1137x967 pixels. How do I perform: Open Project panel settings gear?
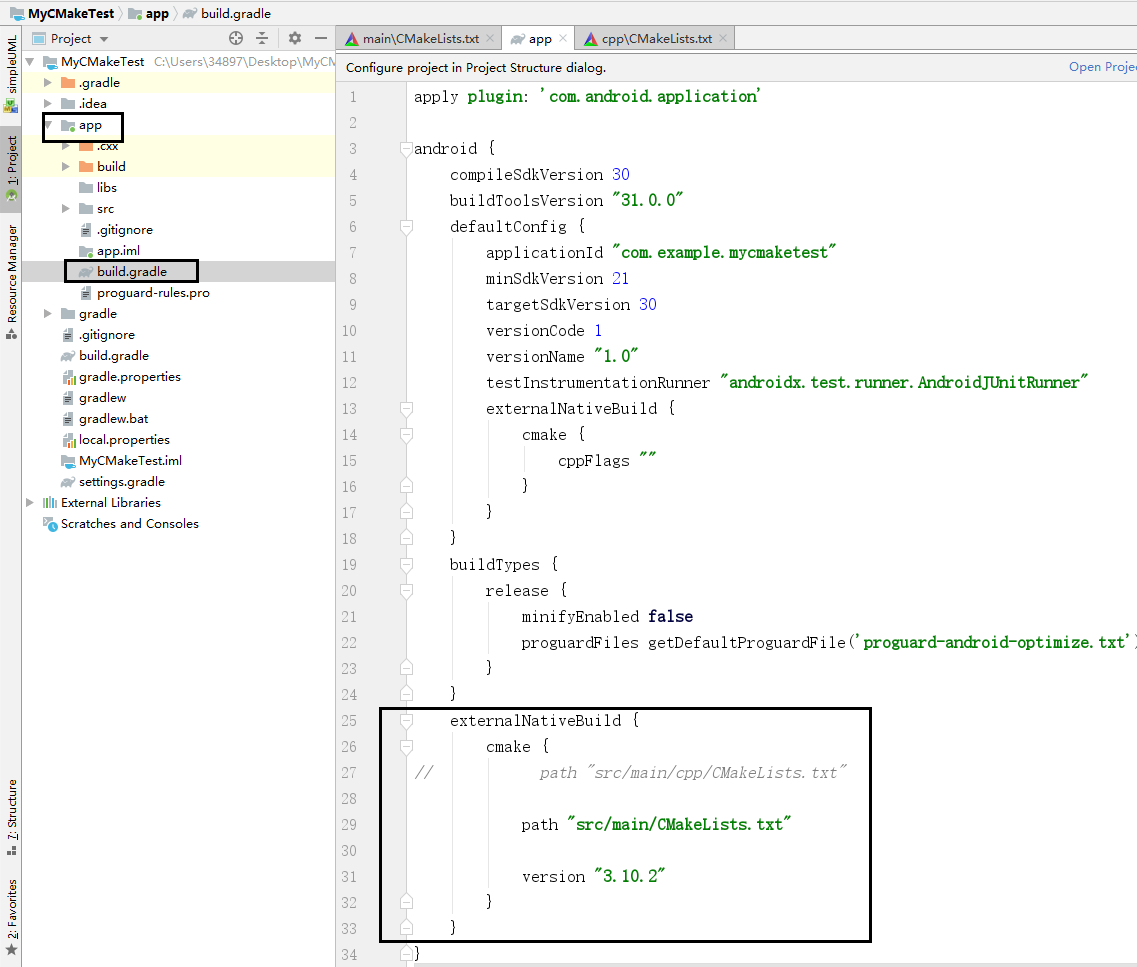[294, 38]
